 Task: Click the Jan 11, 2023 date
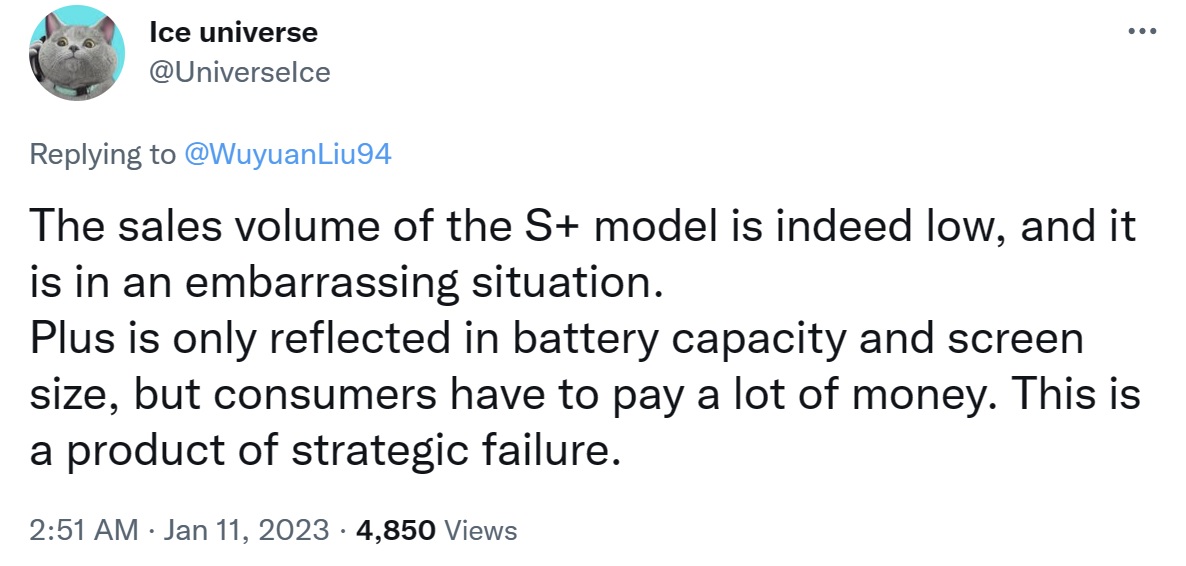point(246,530)
